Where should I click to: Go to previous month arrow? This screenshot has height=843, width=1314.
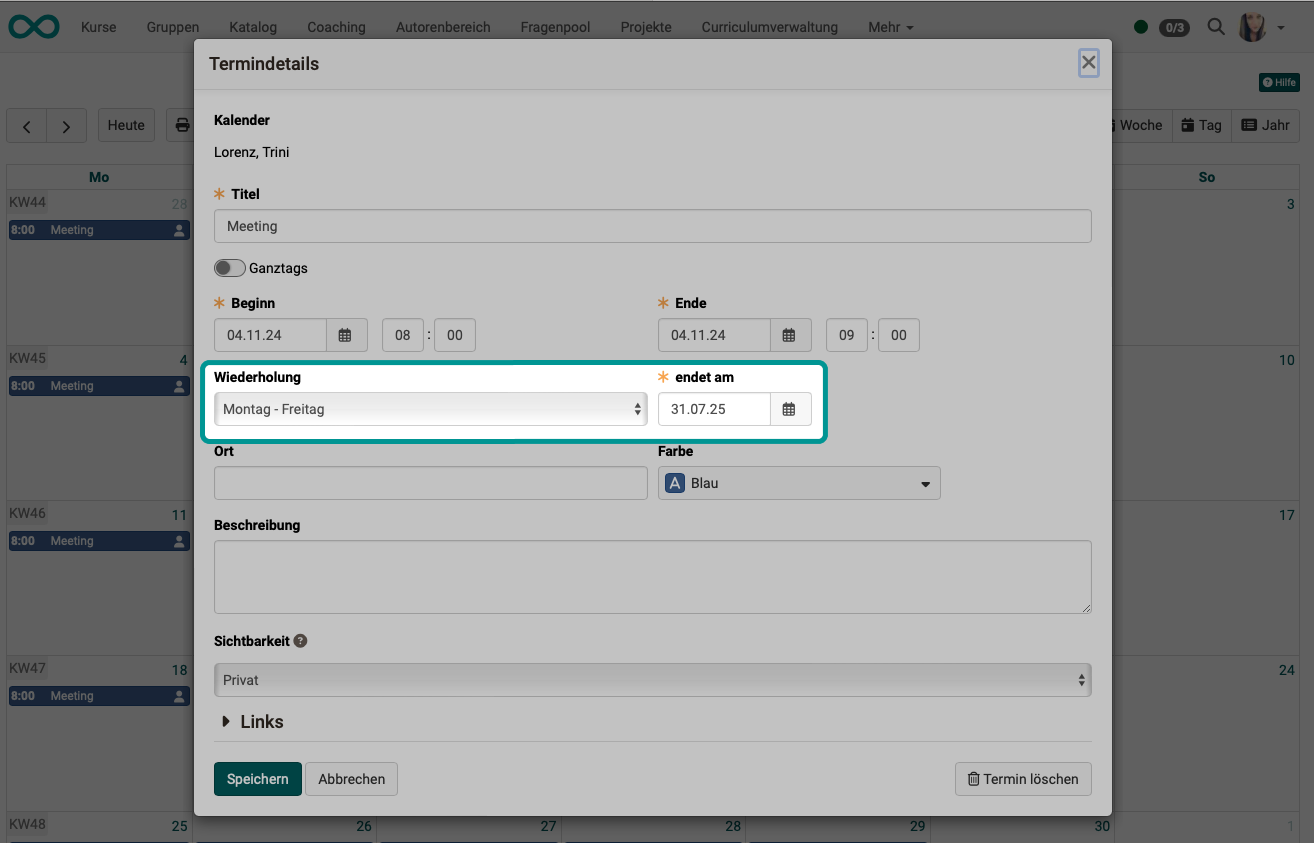pyautogui.click(x=27, y=126)
